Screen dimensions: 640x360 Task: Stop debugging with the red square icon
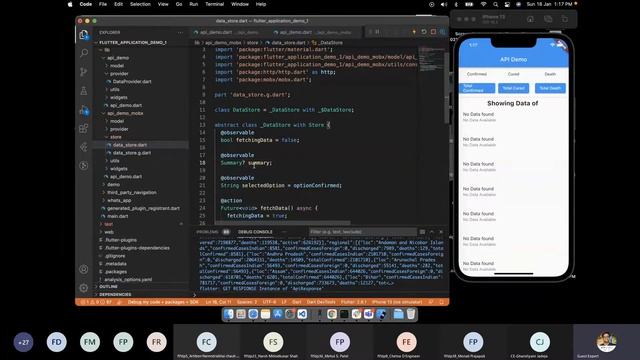433,32
